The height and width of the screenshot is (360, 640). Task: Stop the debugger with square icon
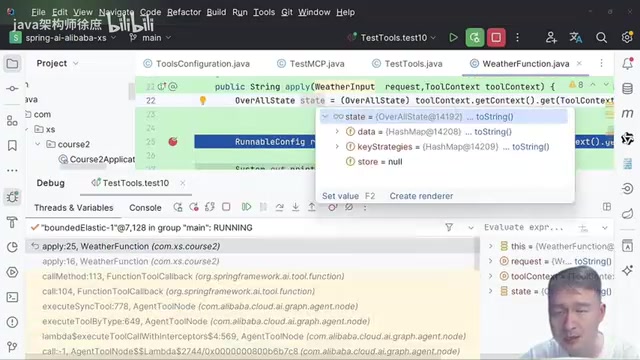pyautogui.click(x=226, y=207)
